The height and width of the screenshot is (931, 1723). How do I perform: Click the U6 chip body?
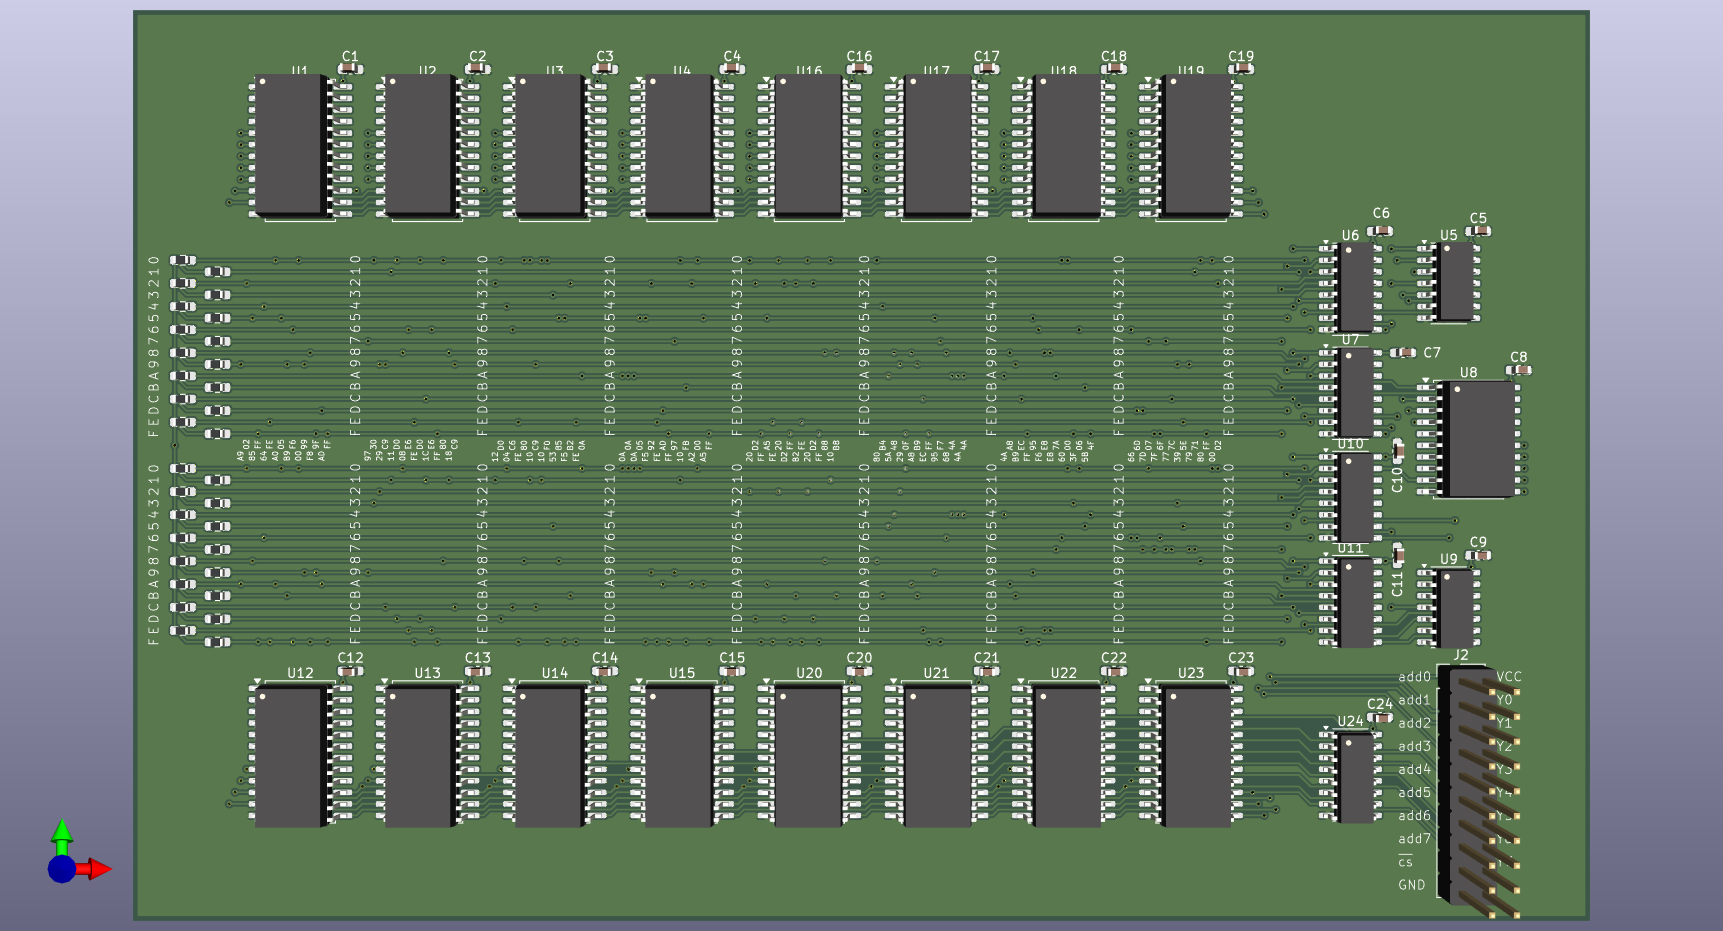(1356, 288)
